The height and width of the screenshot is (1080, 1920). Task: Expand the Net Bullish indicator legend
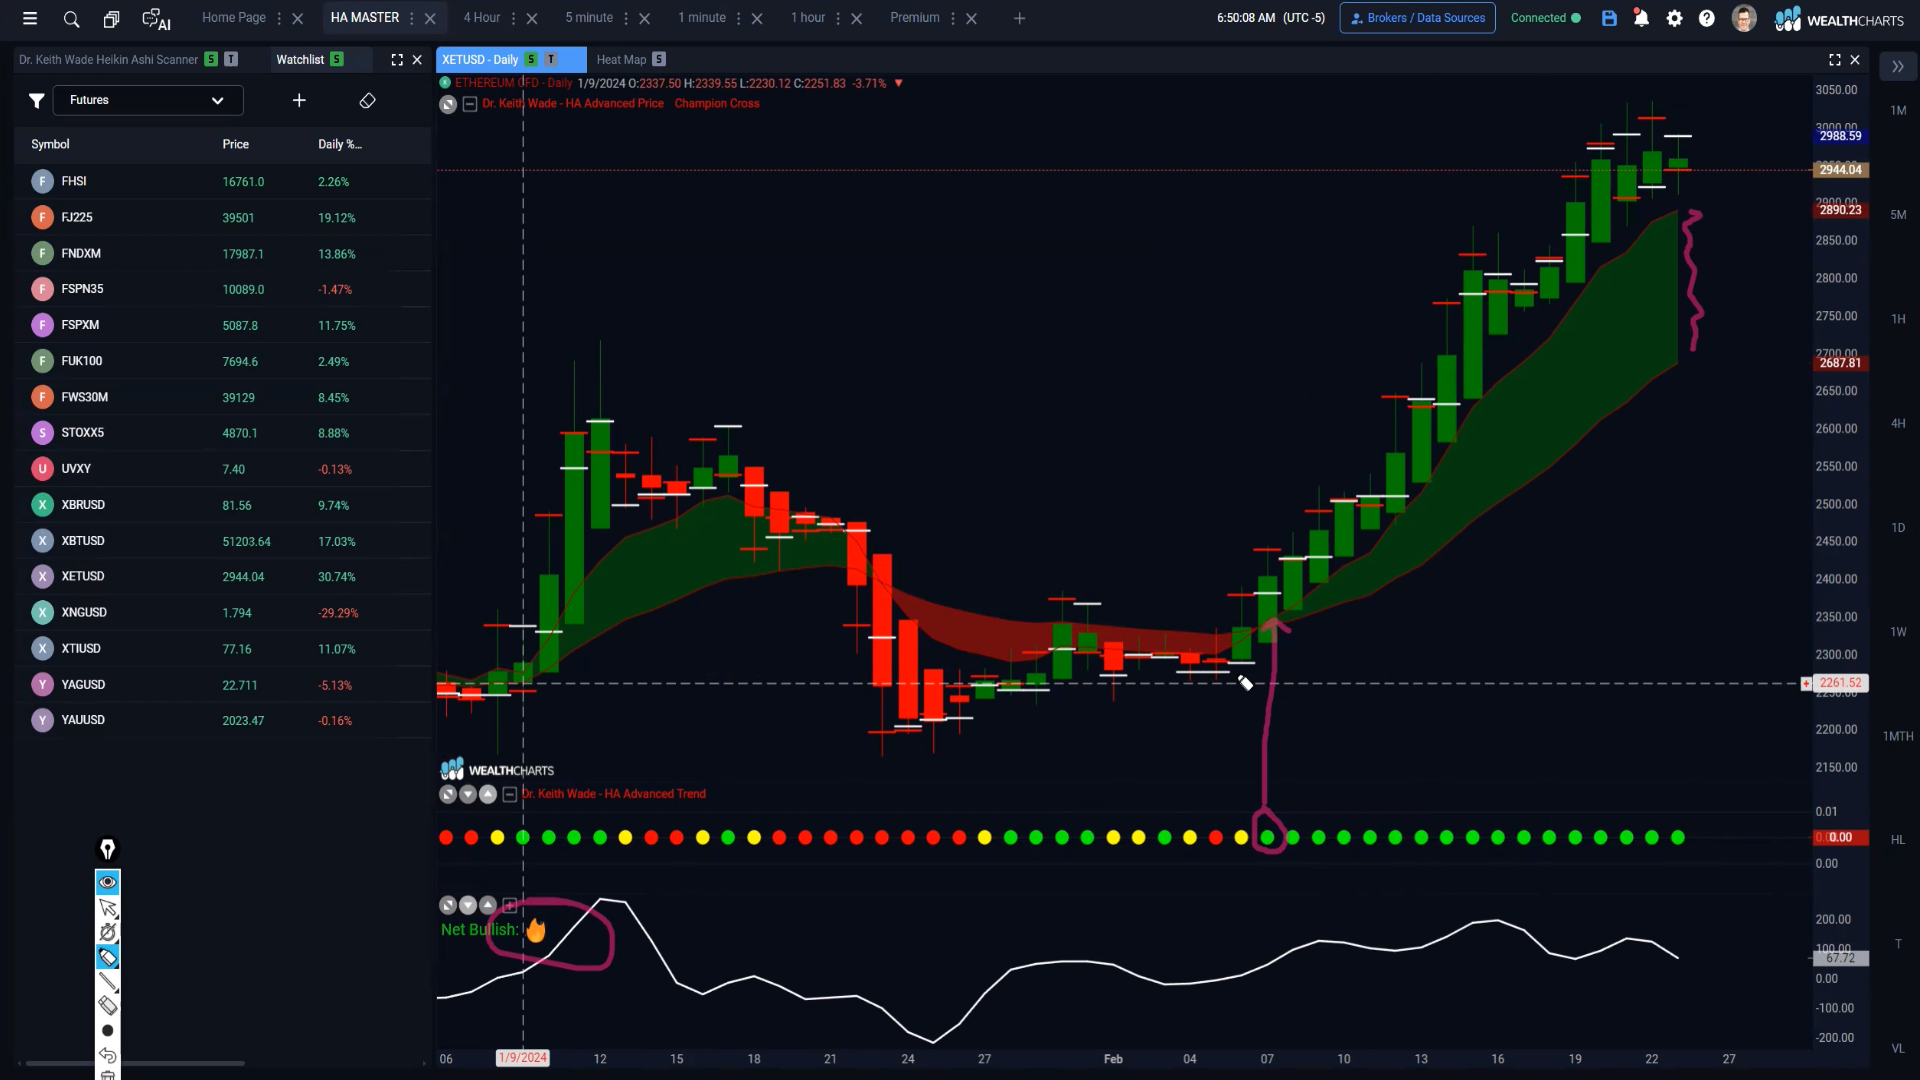[x=510, y=906]
